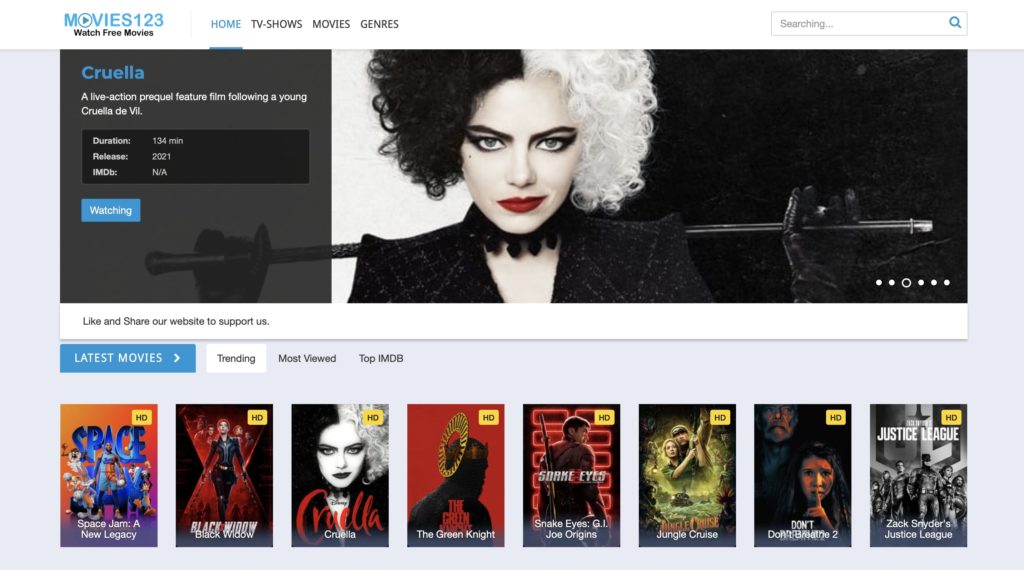Image resolution: width=1024 pixels, height=570 pixels.
Task: Click the magnifier search icon
Action: tap(954, 23)
